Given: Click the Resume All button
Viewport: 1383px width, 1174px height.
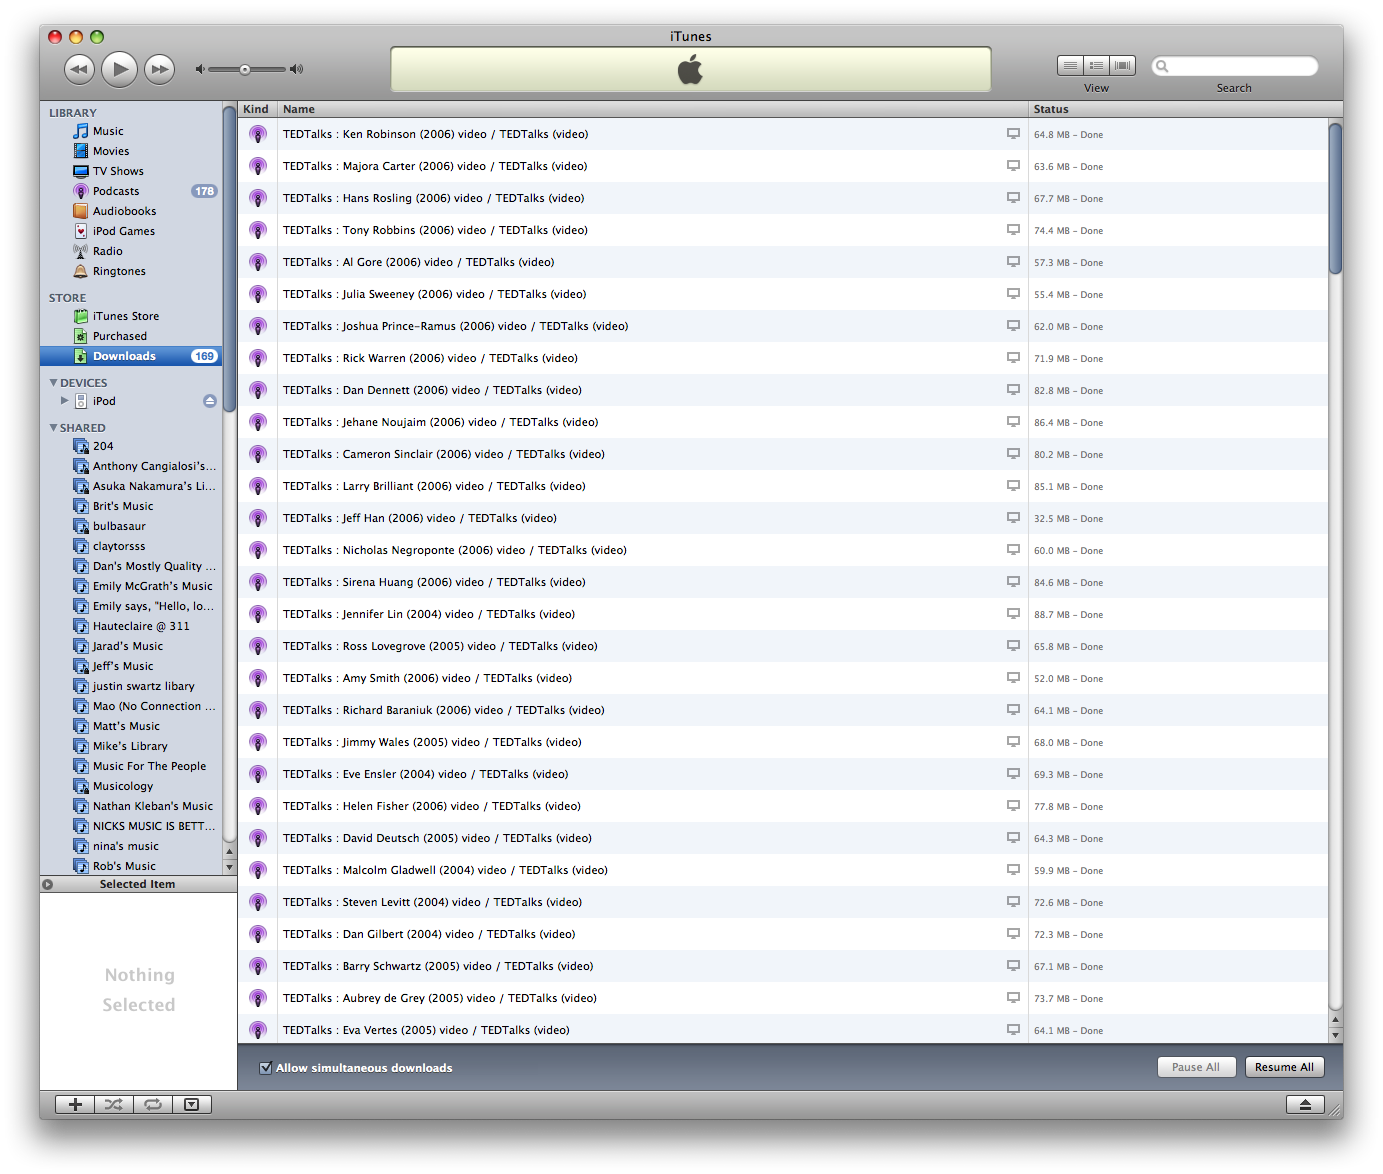Looking at the screenshot, I should tap(1285, 1067).
